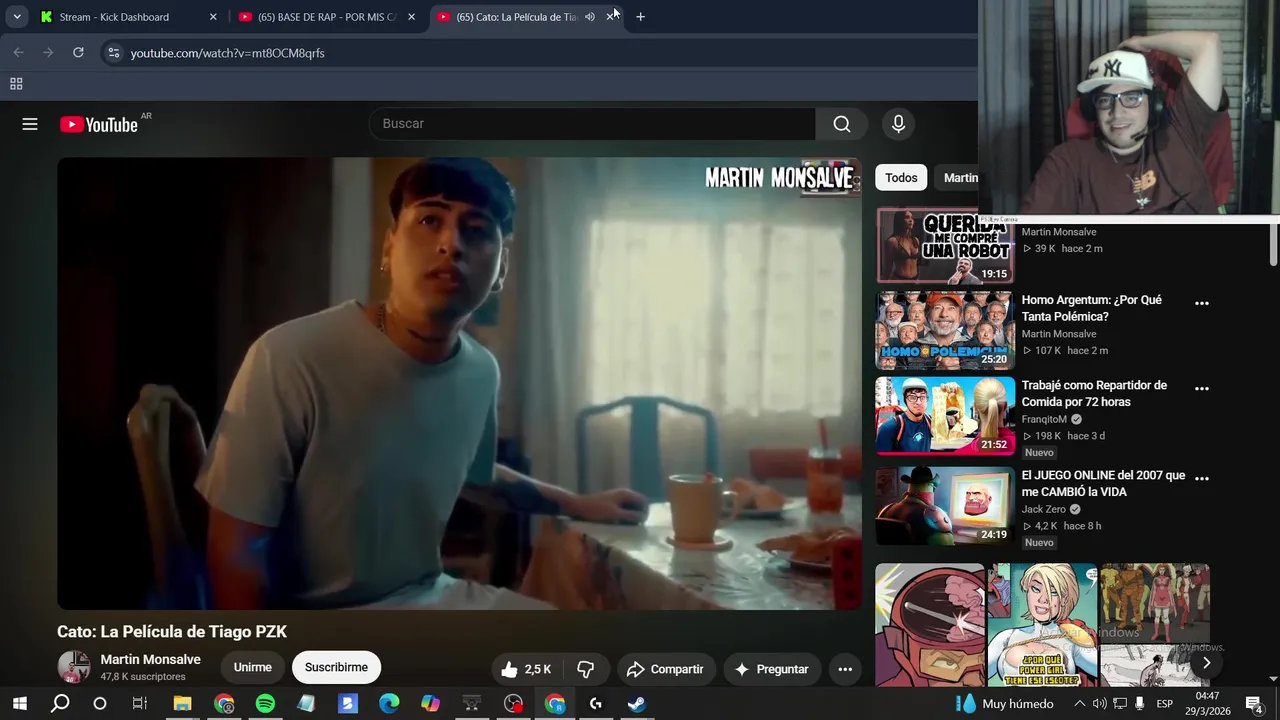Open the tab search dropdown arrow
Viewport: 1280px width, 720px height.
(17, 17)
